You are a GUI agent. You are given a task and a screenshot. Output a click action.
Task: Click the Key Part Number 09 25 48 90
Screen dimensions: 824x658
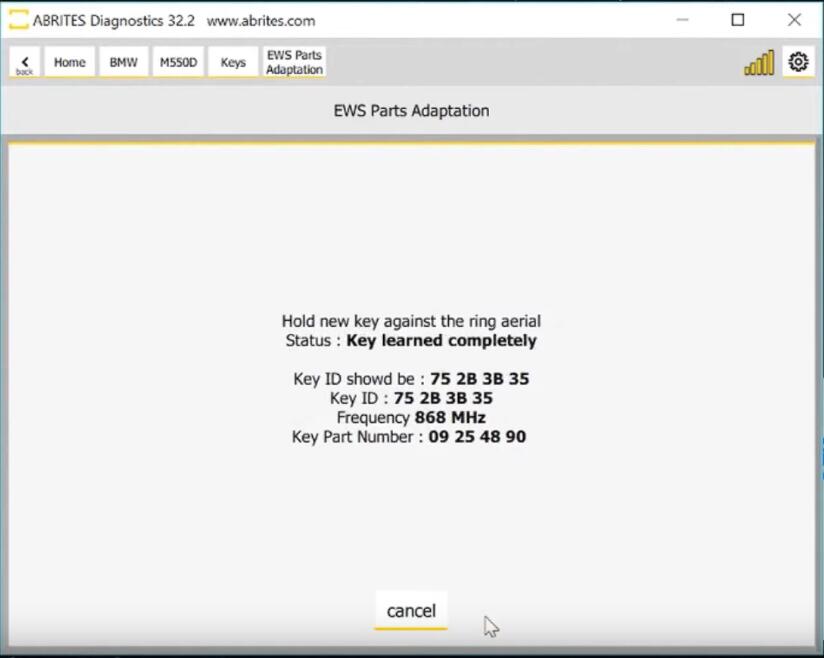point(409,437)
